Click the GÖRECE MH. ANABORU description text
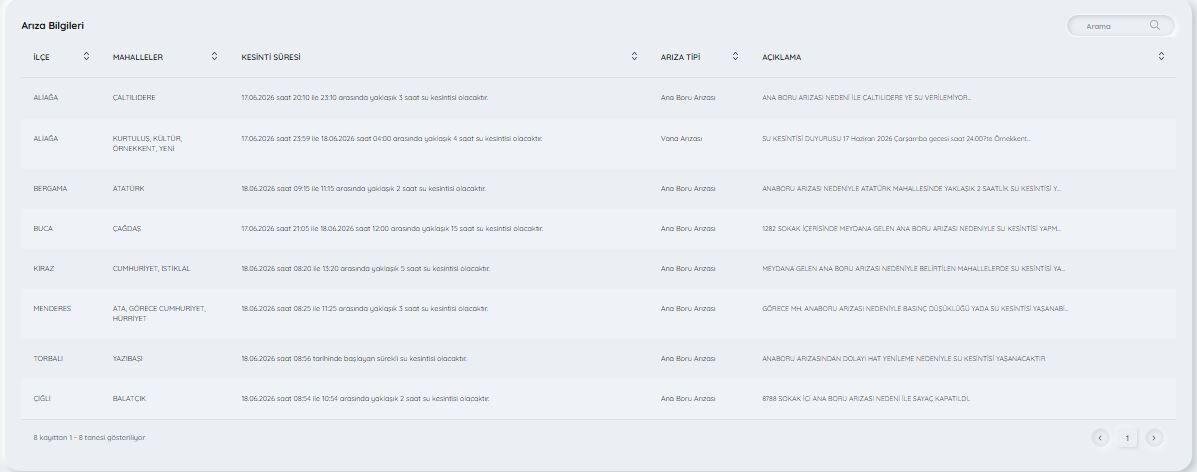This screenshot has height=472, width=1197. [x=915, y=309]
